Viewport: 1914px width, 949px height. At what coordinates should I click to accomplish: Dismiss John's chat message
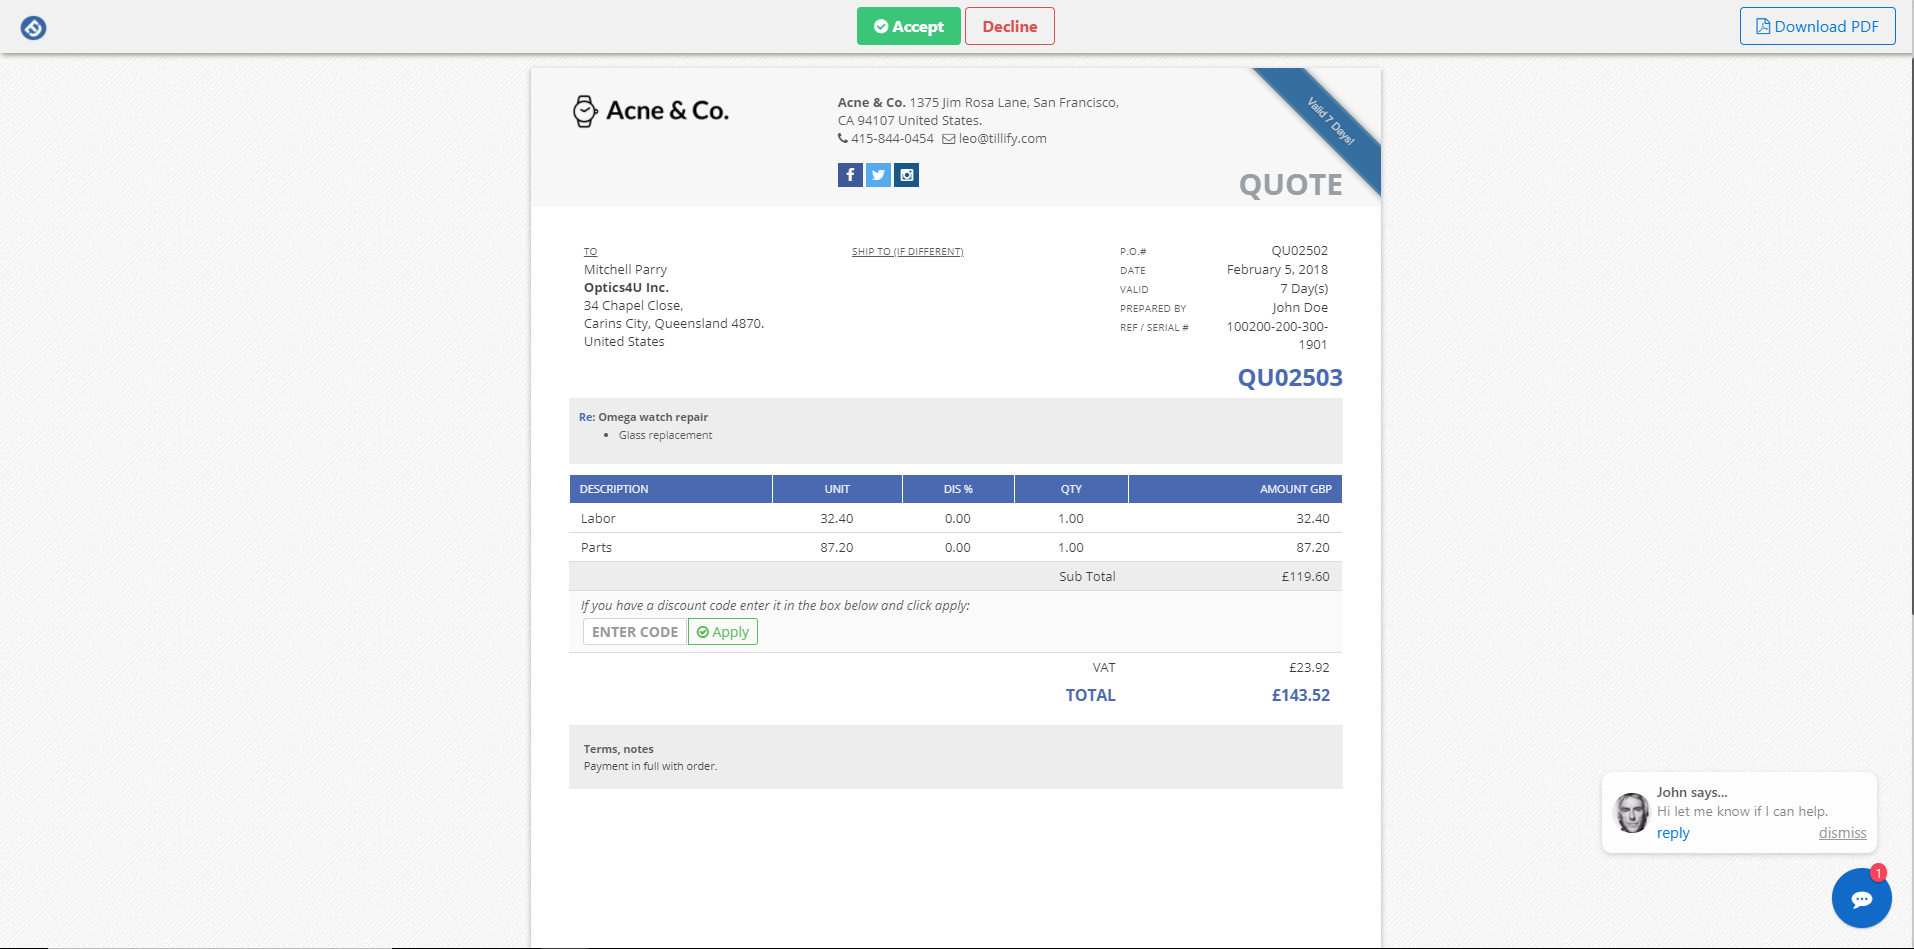[1842, 832]
